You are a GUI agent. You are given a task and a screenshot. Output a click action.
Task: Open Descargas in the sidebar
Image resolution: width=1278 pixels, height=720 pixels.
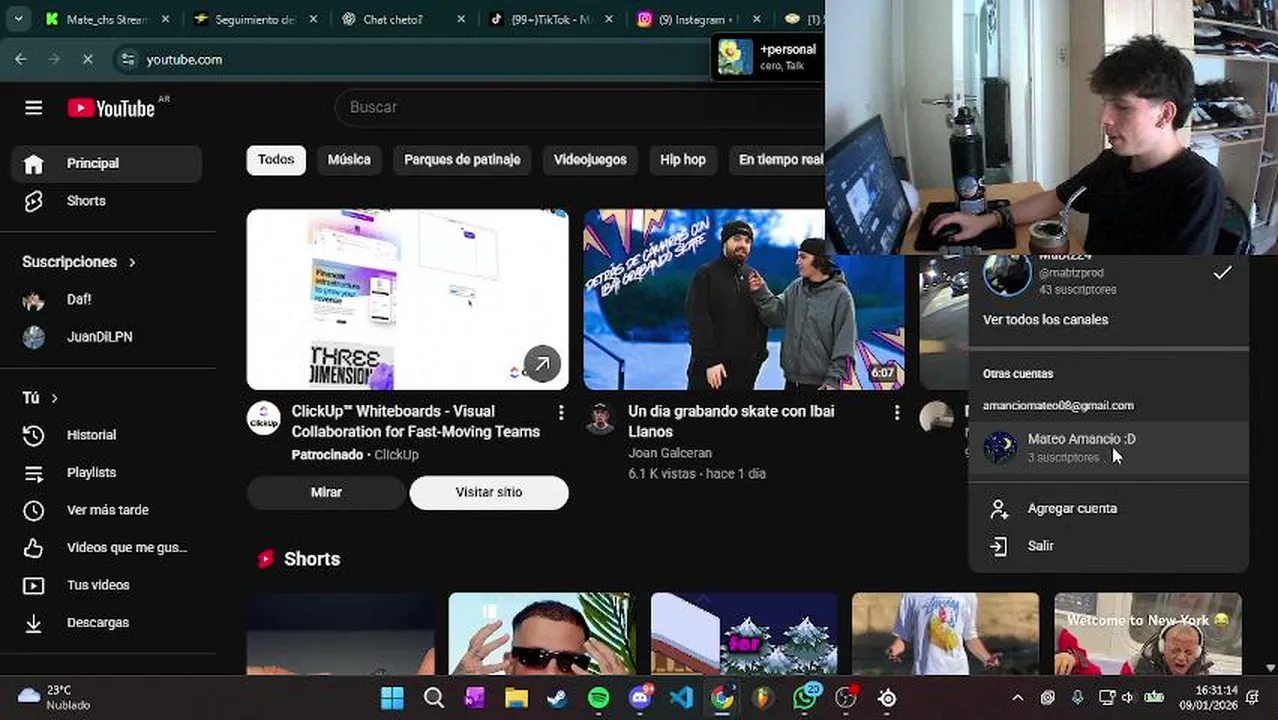107,622
